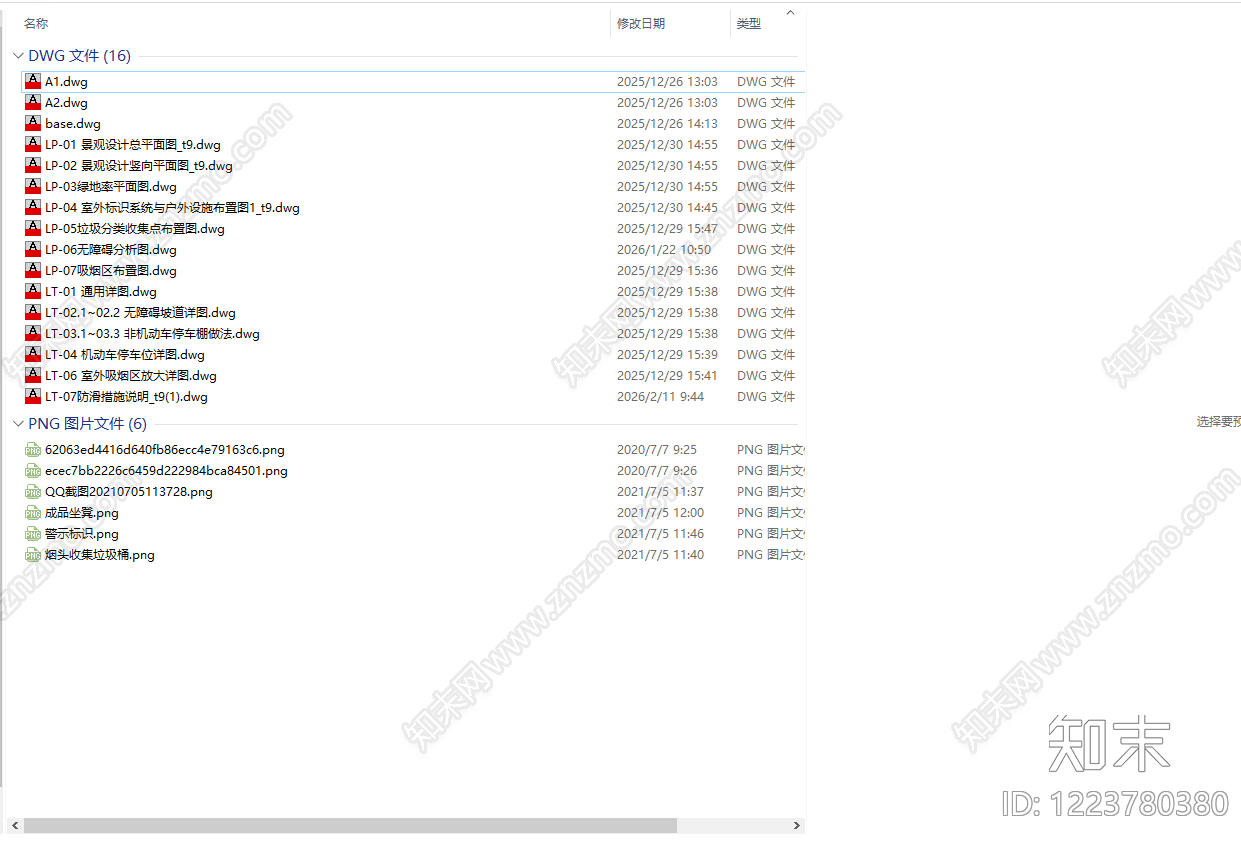Viewport: 1241px width, 843px height.
Task: Click the date 2021/7/5 12:00
Action: (x=660, y=513)
